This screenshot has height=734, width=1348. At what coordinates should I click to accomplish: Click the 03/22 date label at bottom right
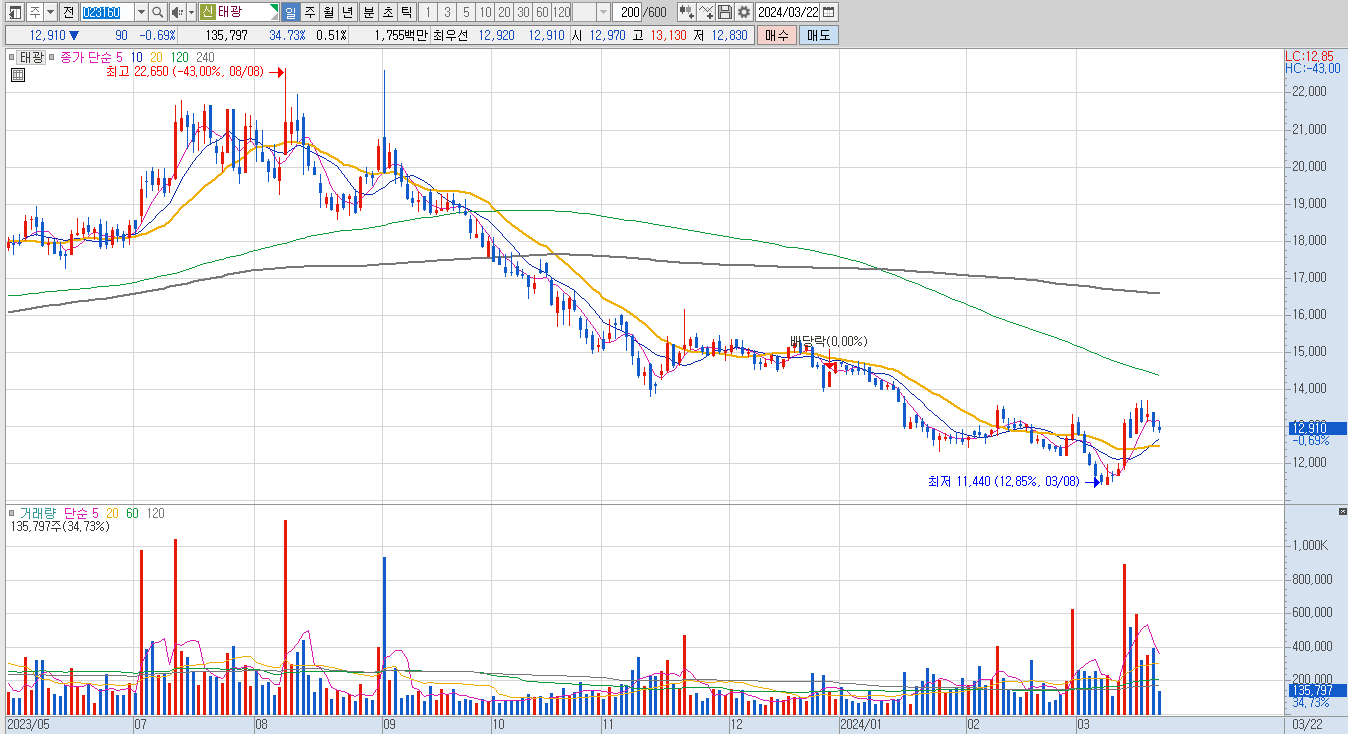pyautogui.click(x=1307, y=723)
